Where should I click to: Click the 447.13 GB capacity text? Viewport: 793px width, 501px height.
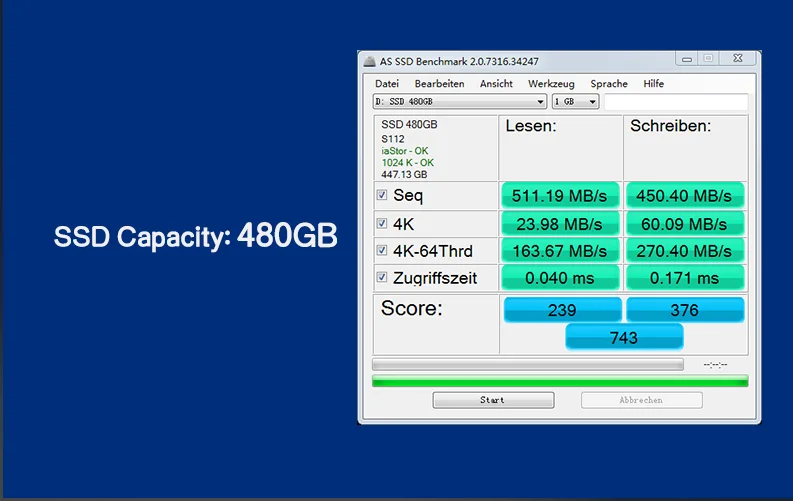[x=404, y=174]
